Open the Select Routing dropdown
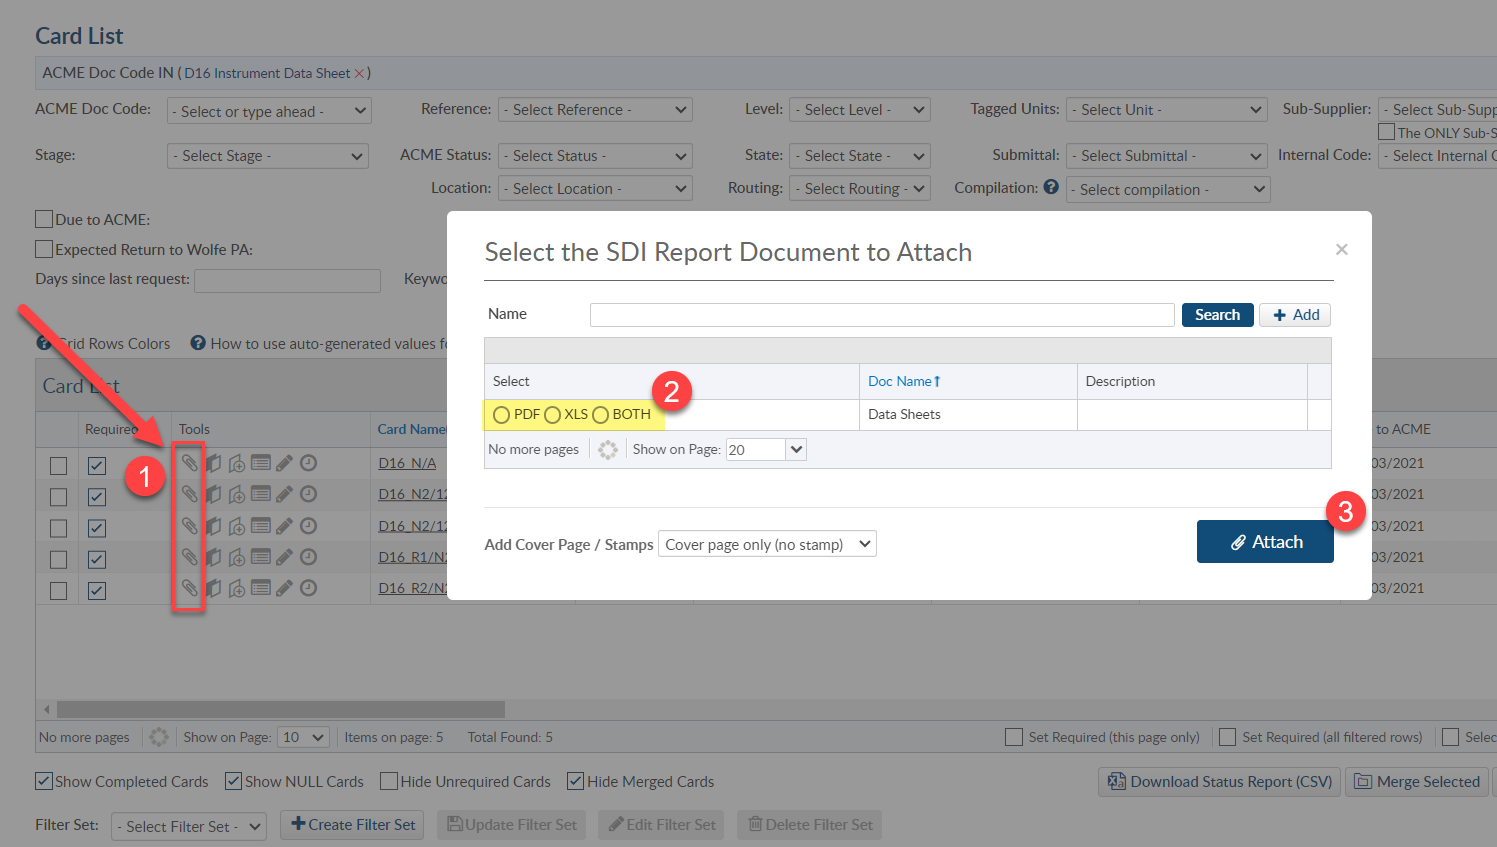 tap(860, 188)
